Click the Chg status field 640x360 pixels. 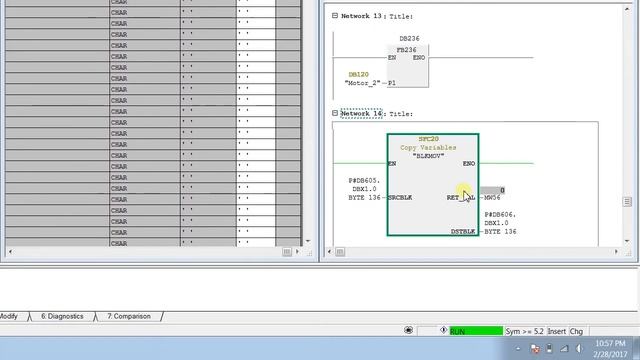tap(576, 331)
